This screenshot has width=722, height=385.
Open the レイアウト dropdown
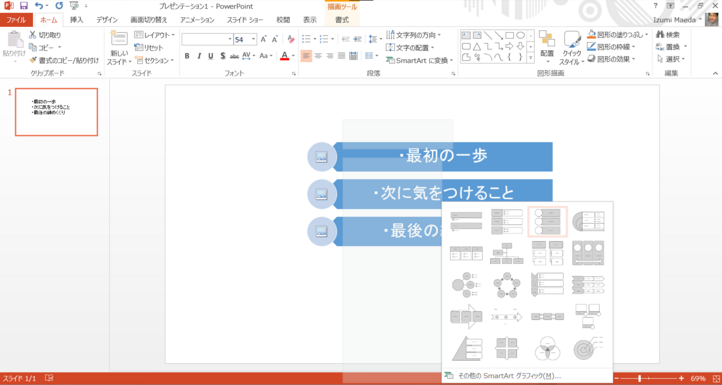[155, 35]
